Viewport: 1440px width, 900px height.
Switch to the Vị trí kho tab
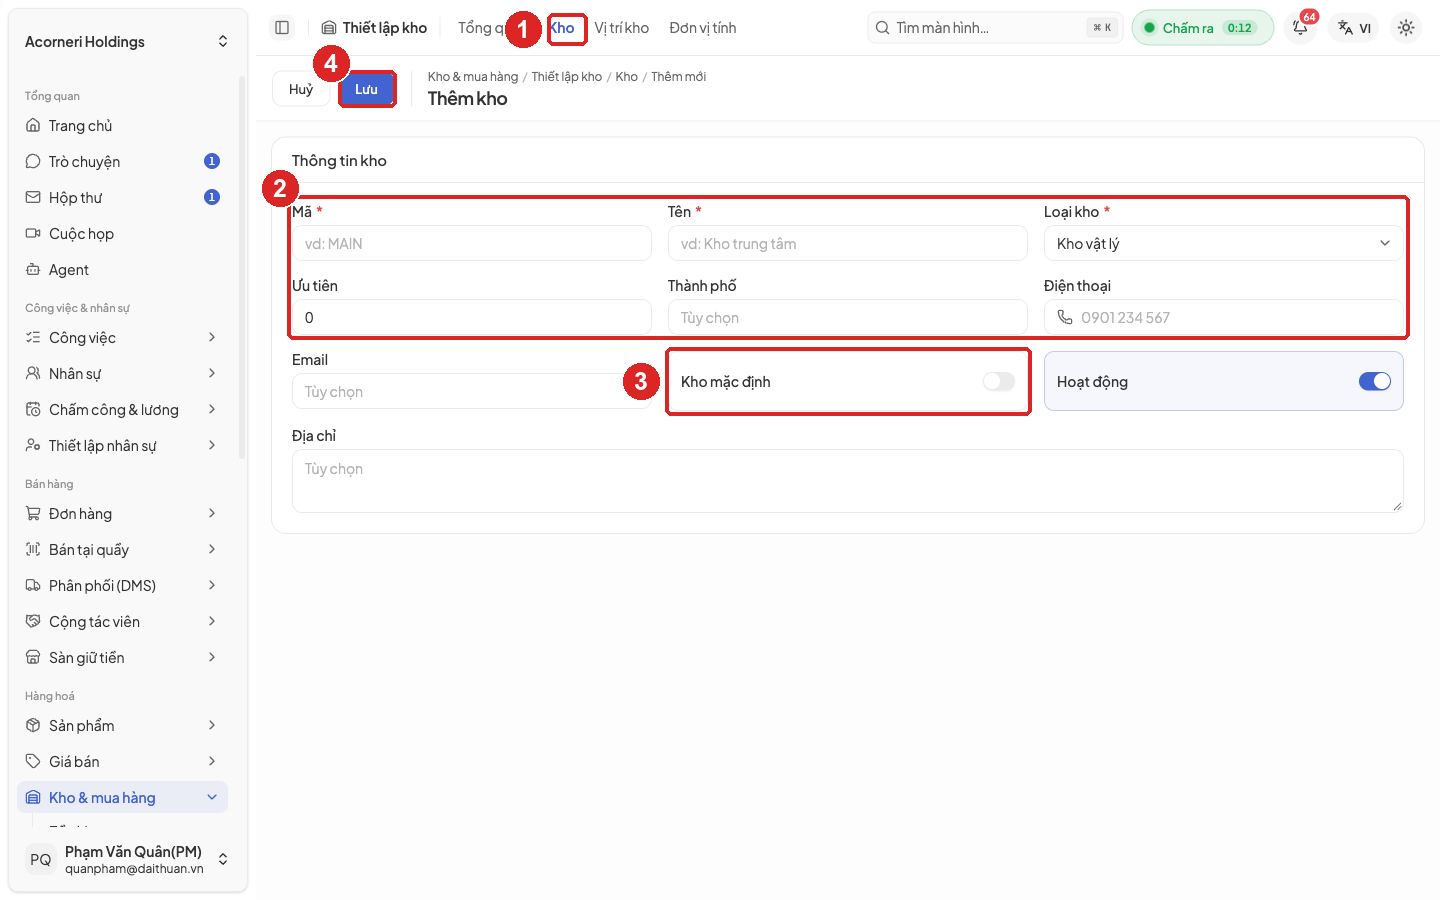621,28
